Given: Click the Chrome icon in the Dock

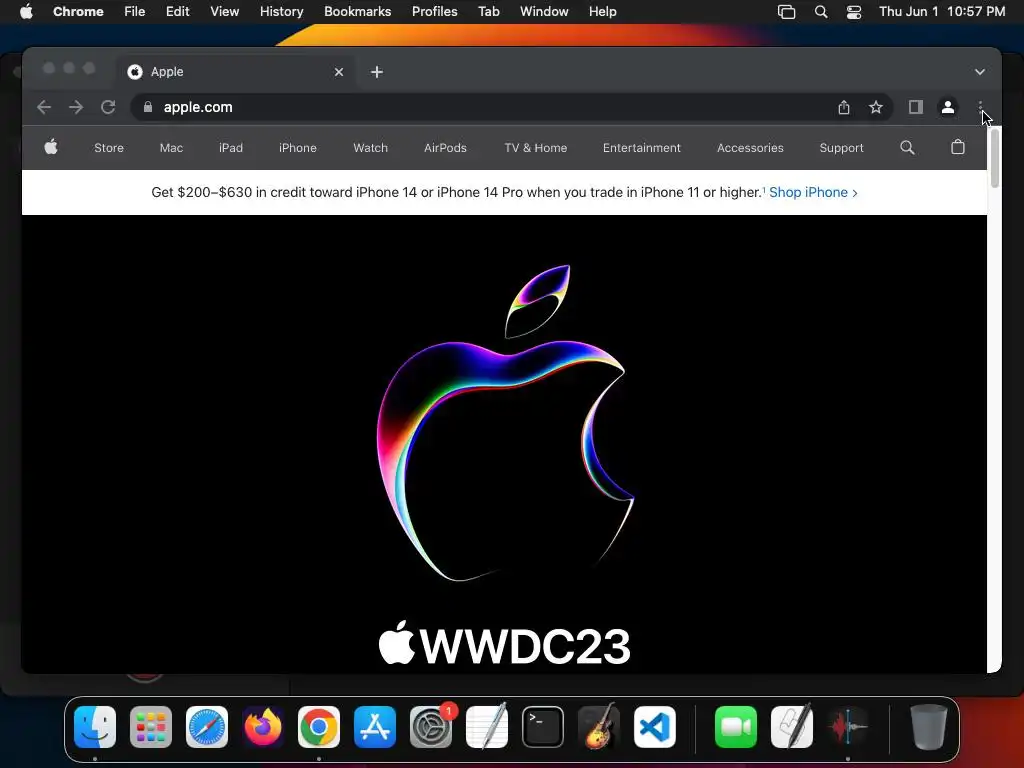Looking at the screenshot, I should (x=319, y=727).
